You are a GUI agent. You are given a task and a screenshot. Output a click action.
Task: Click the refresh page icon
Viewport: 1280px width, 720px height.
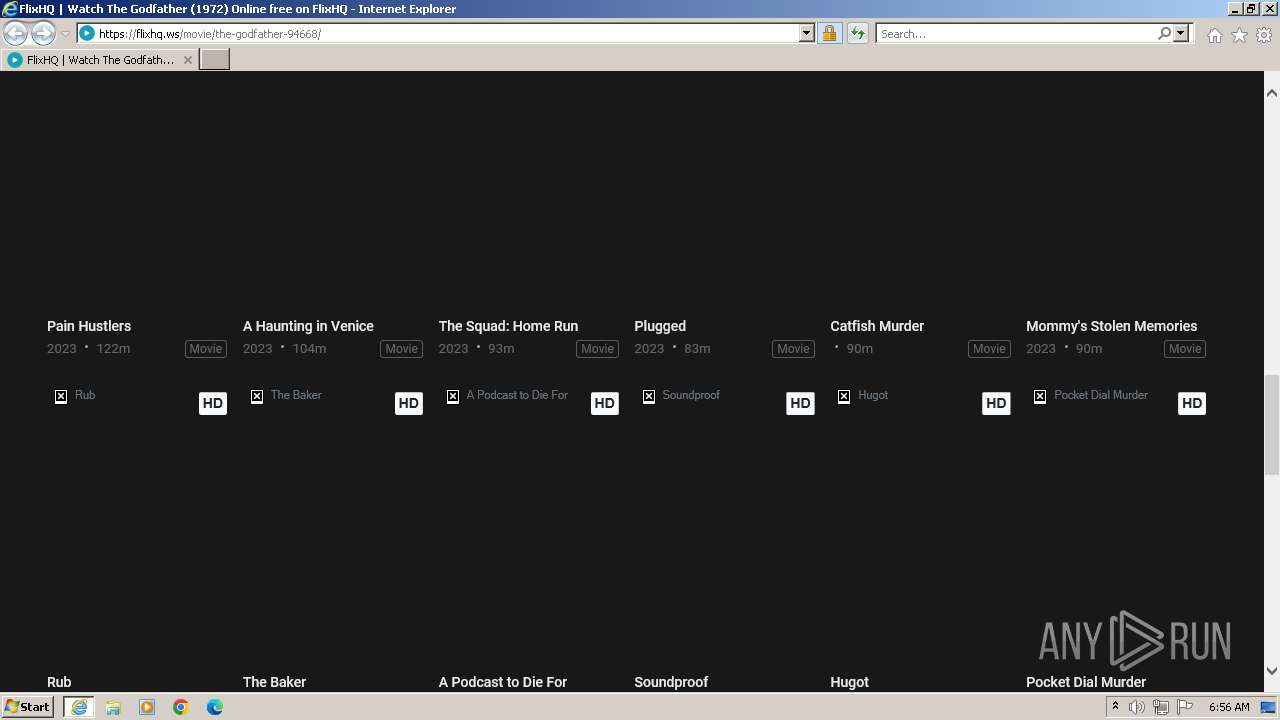click(858, 33)
